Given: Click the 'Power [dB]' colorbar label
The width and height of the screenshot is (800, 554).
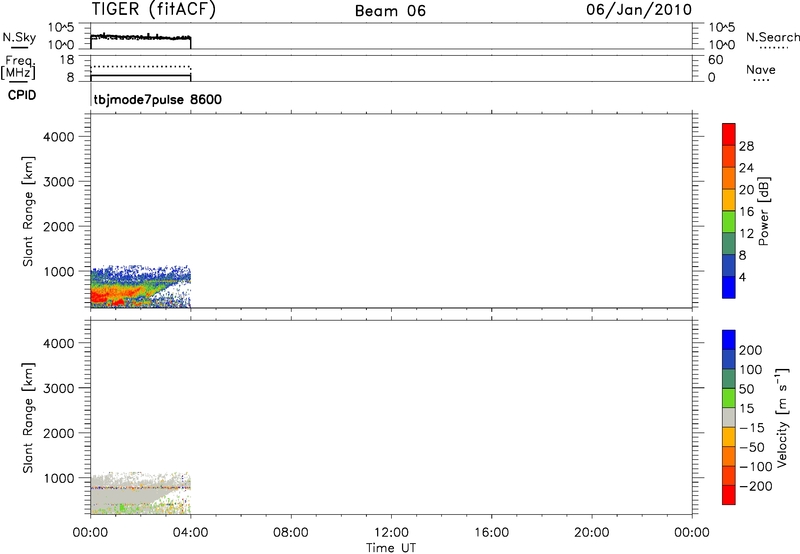Looking at the screenshot, I should [x=763, y=211].
